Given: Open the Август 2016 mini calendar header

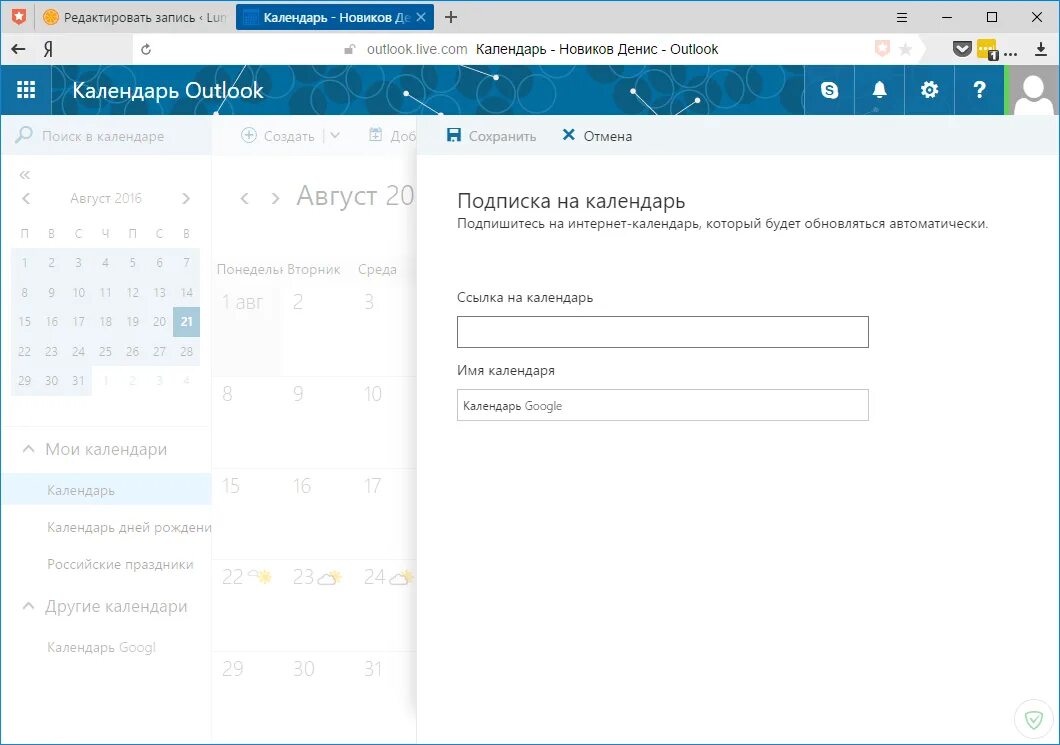Looking at the screenshot, I should click(x=106, y=198).
